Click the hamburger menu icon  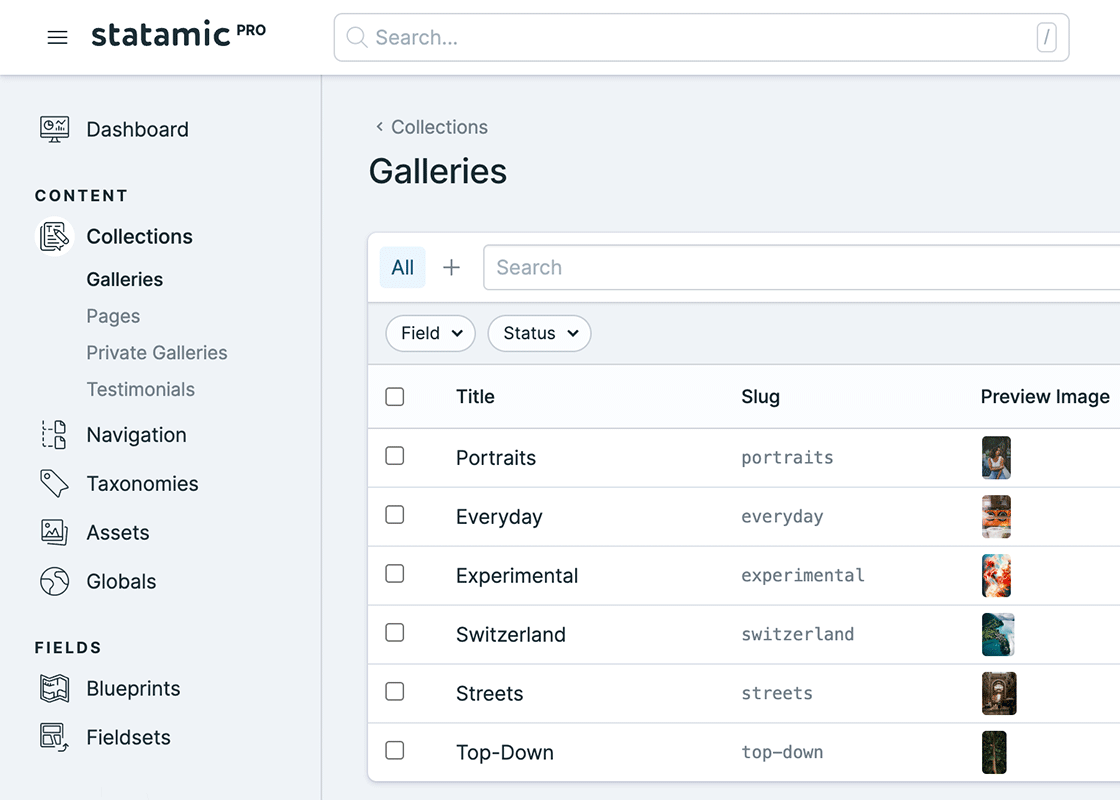coord(57,37)
